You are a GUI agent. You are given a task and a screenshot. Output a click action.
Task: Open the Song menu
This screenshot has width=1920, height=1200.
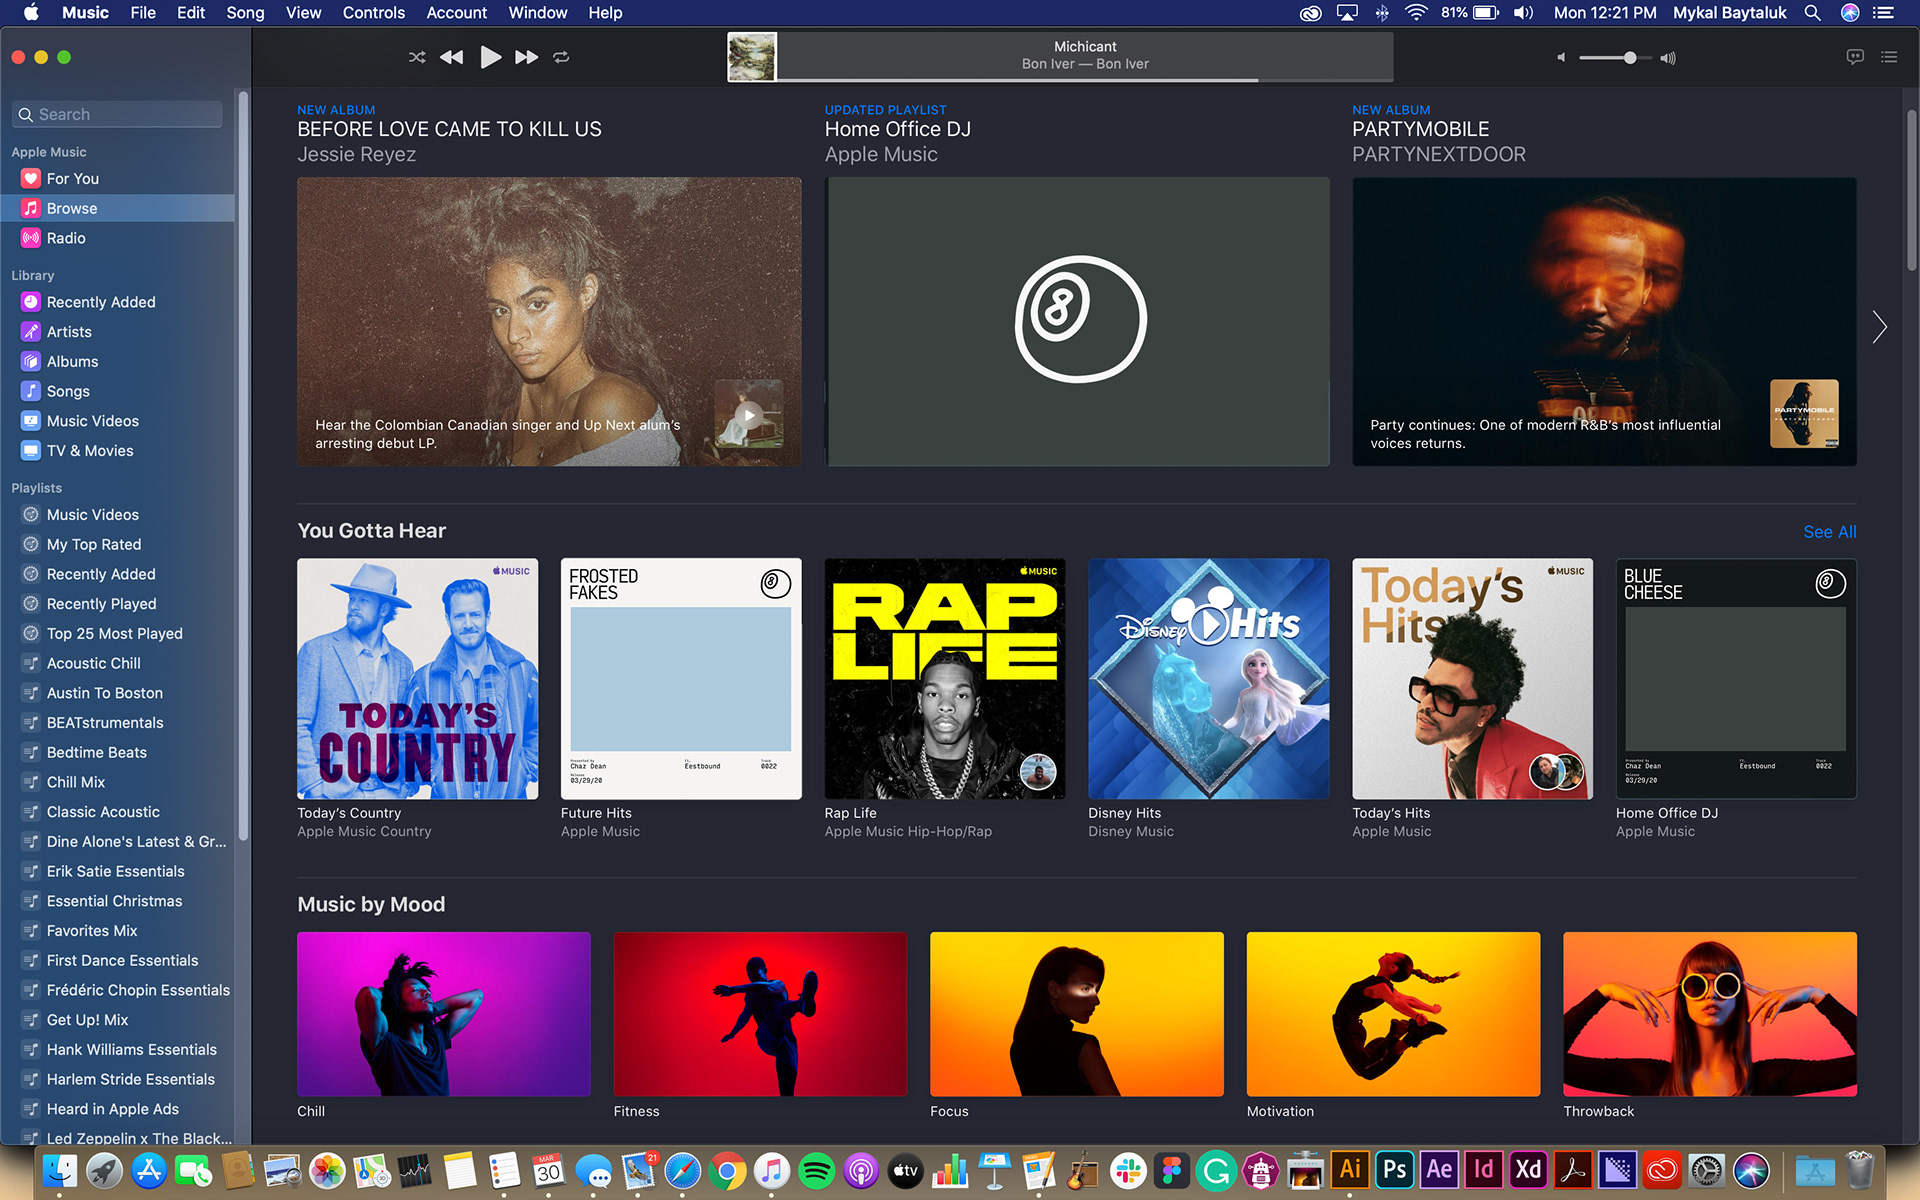pos(245,12)
